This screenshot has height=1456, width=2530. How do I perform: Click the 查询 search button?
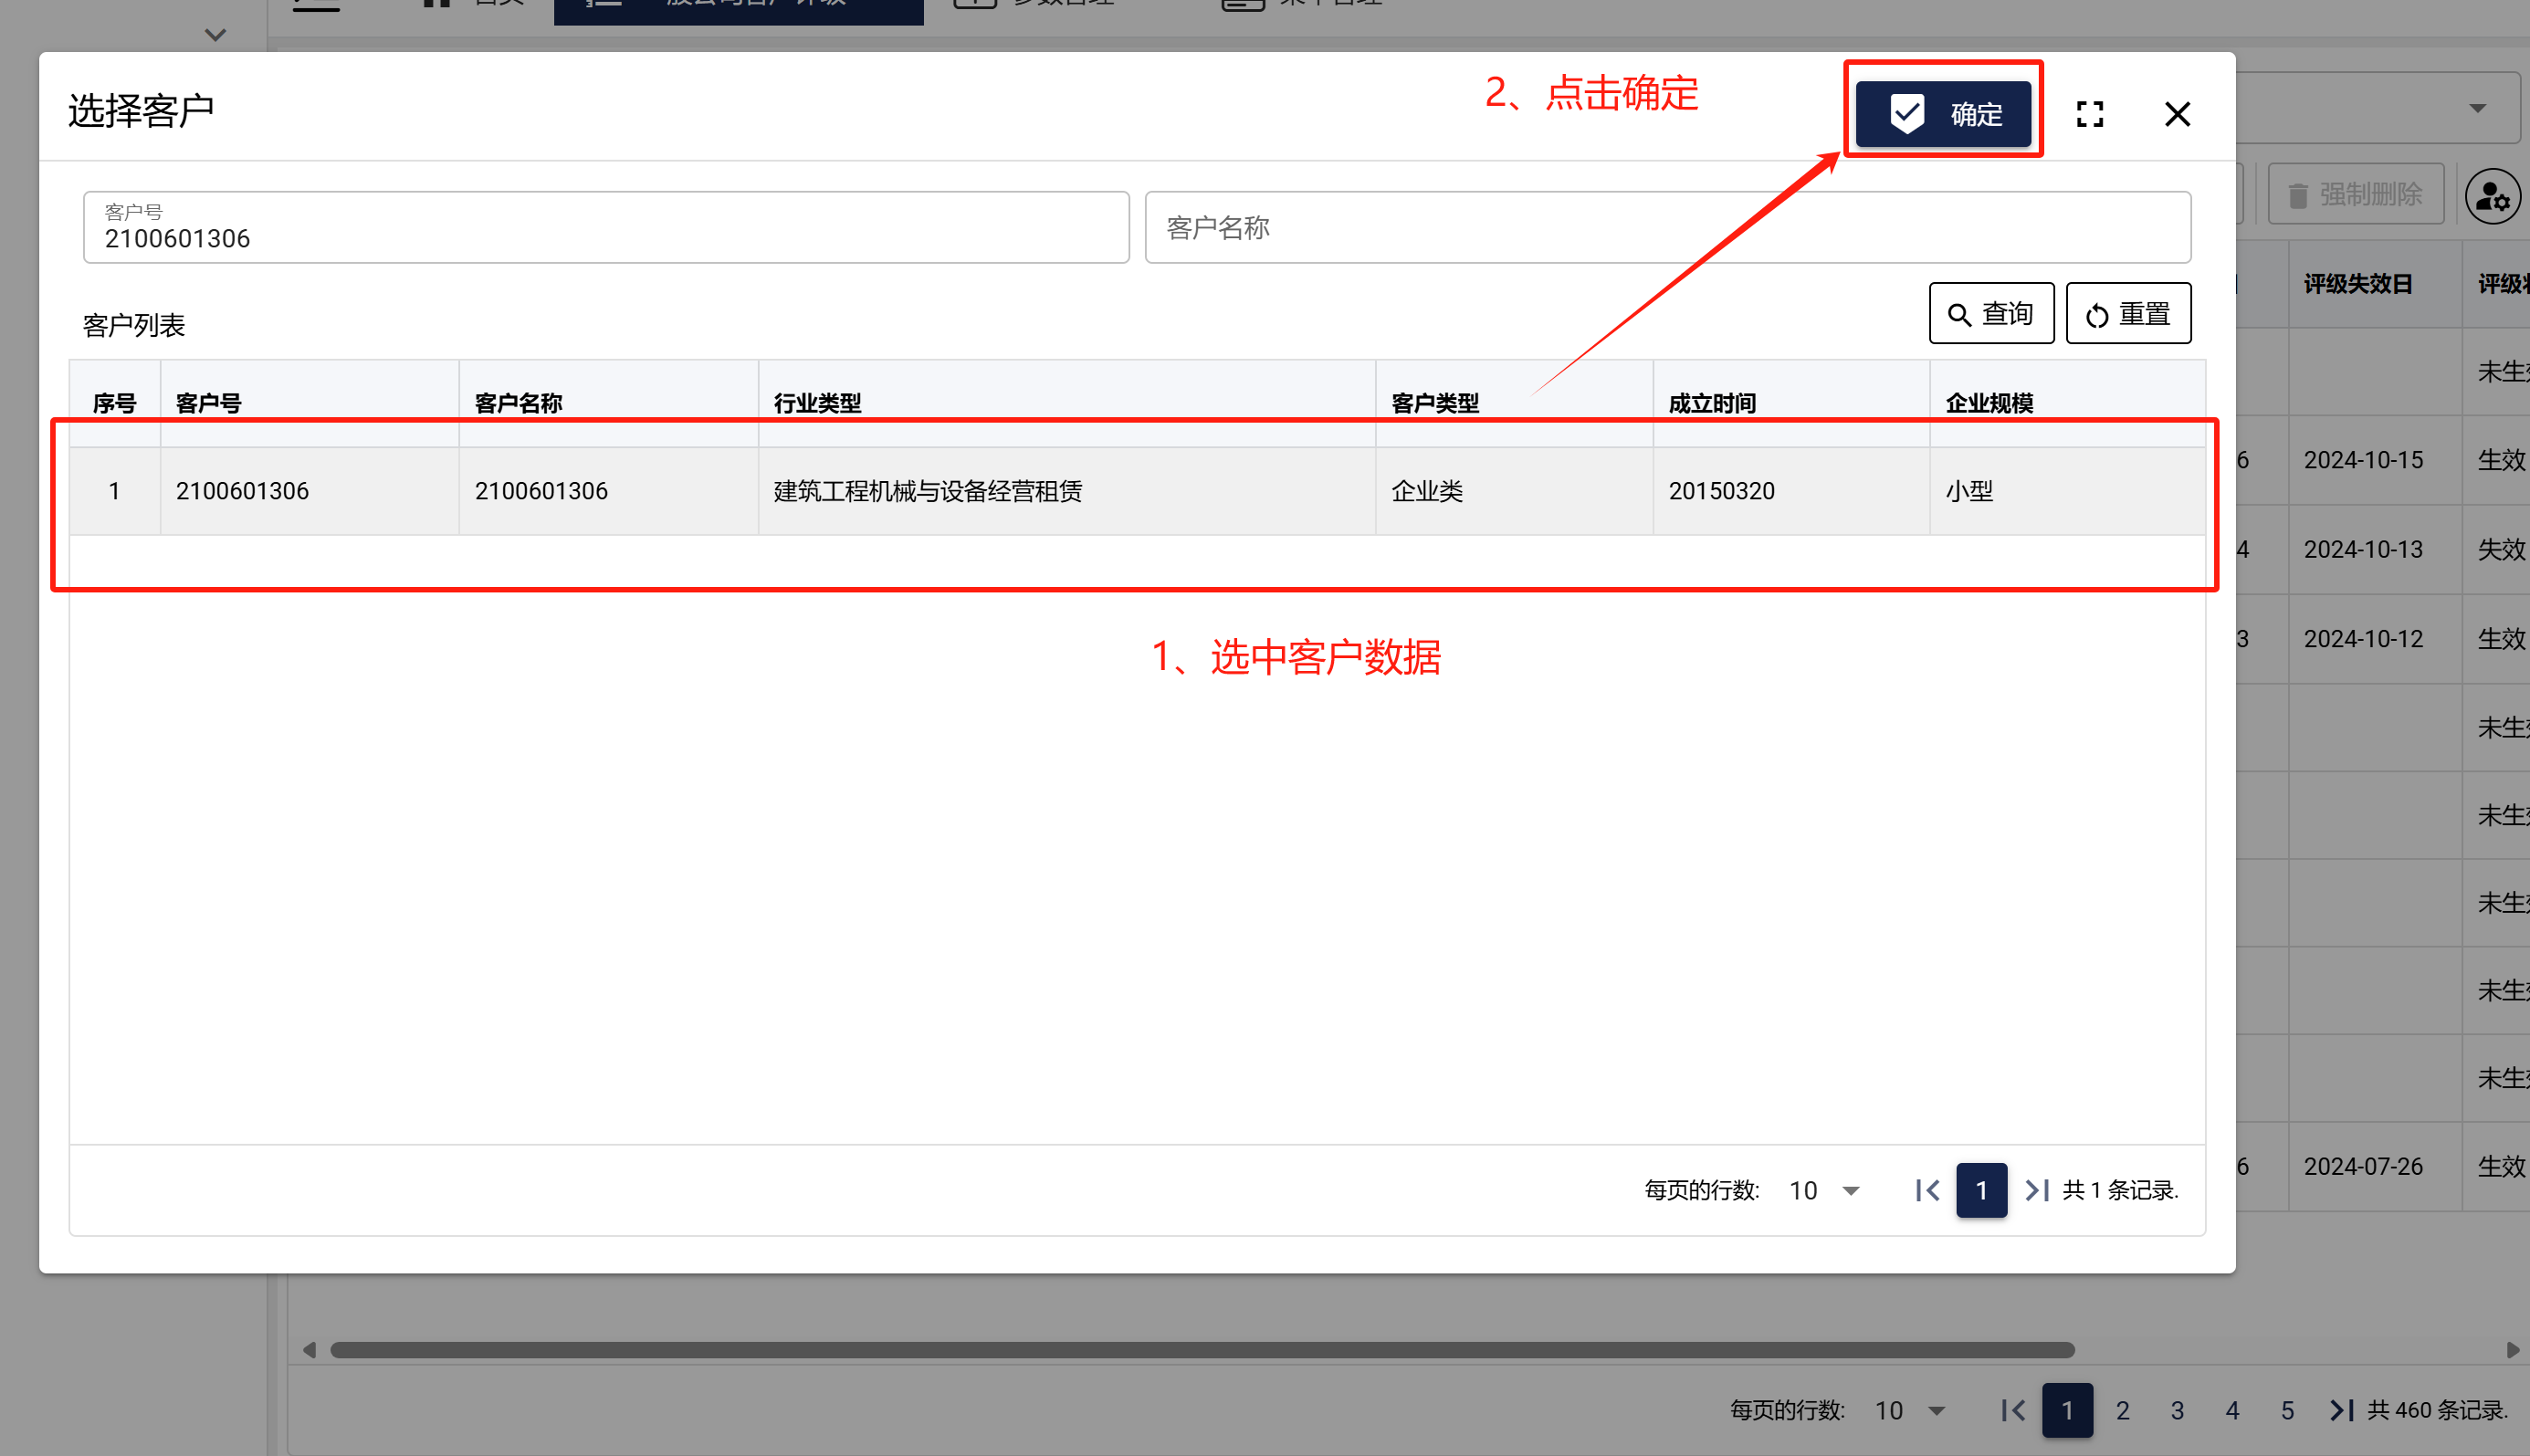(x=1990, y=314)
